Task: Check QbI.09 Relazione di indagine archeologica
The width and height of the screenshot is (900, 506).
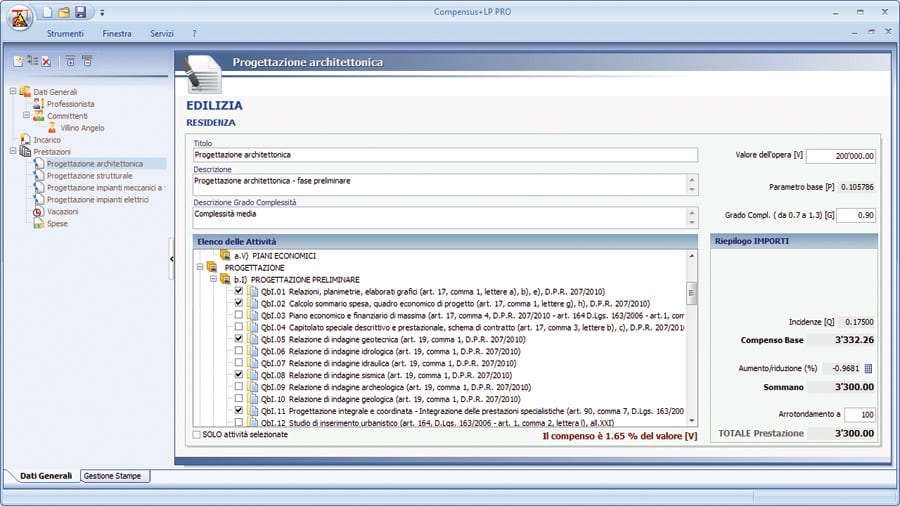Action: pos(239,387)
